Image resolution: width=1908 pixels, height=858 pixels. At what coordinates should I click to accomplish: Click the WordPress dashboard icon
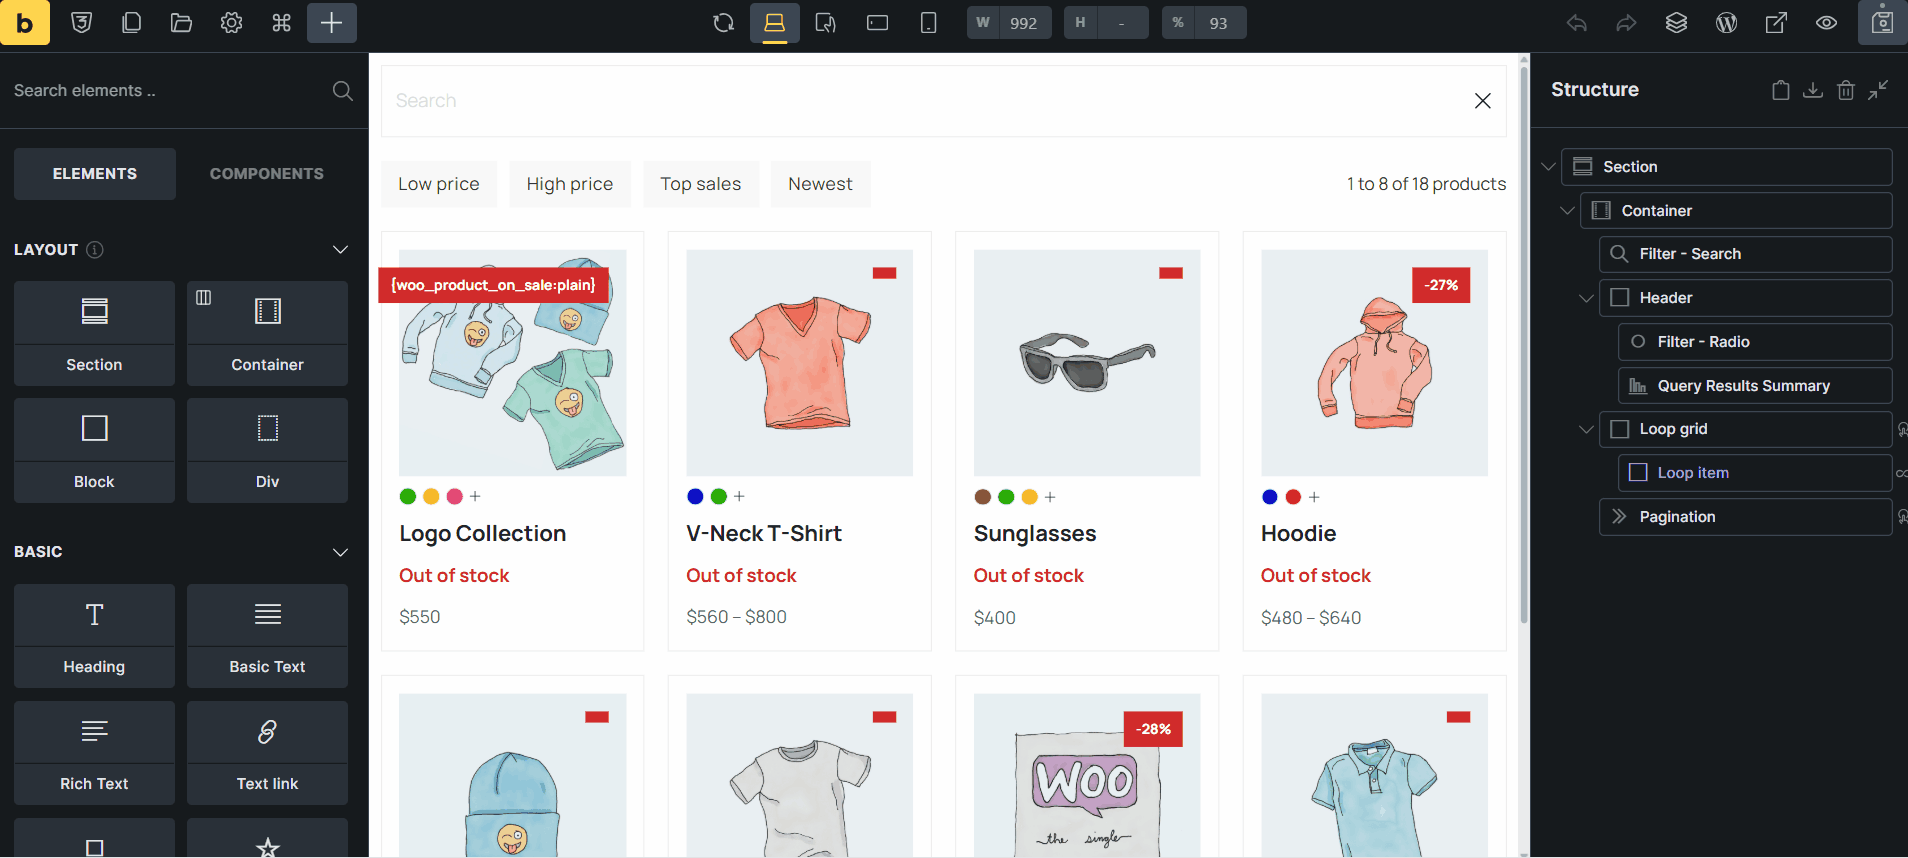[1727, 22]
